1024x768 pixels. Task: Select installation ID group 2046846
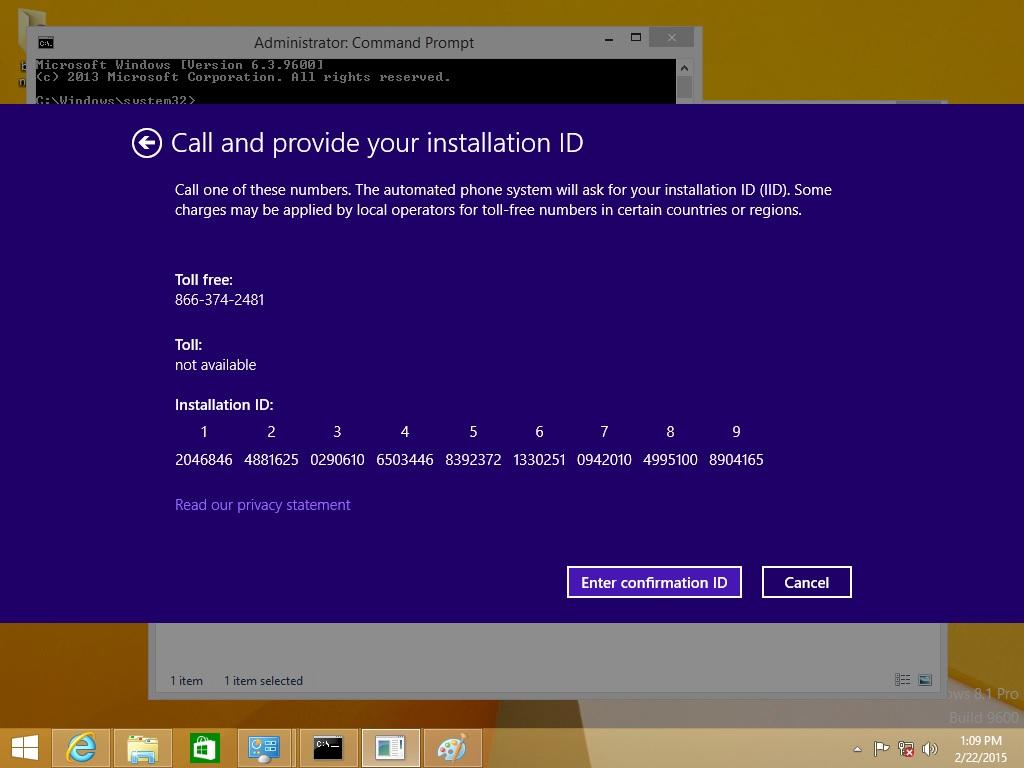[204, 460]
